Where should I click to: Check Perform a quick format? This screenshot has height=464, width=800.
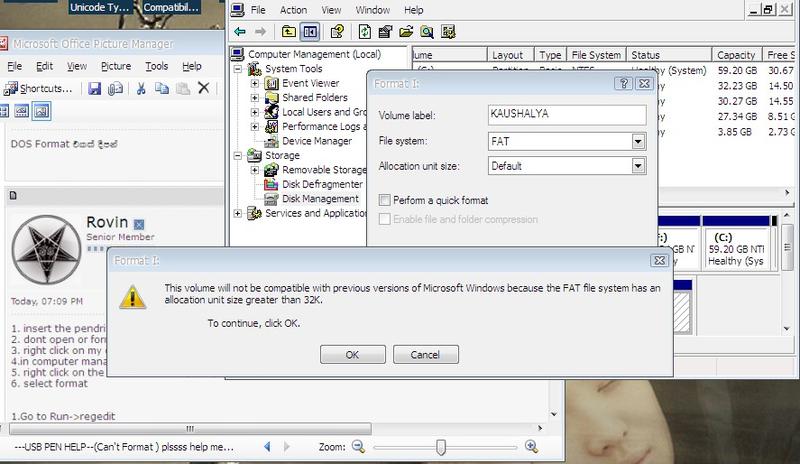pos(385,200)
